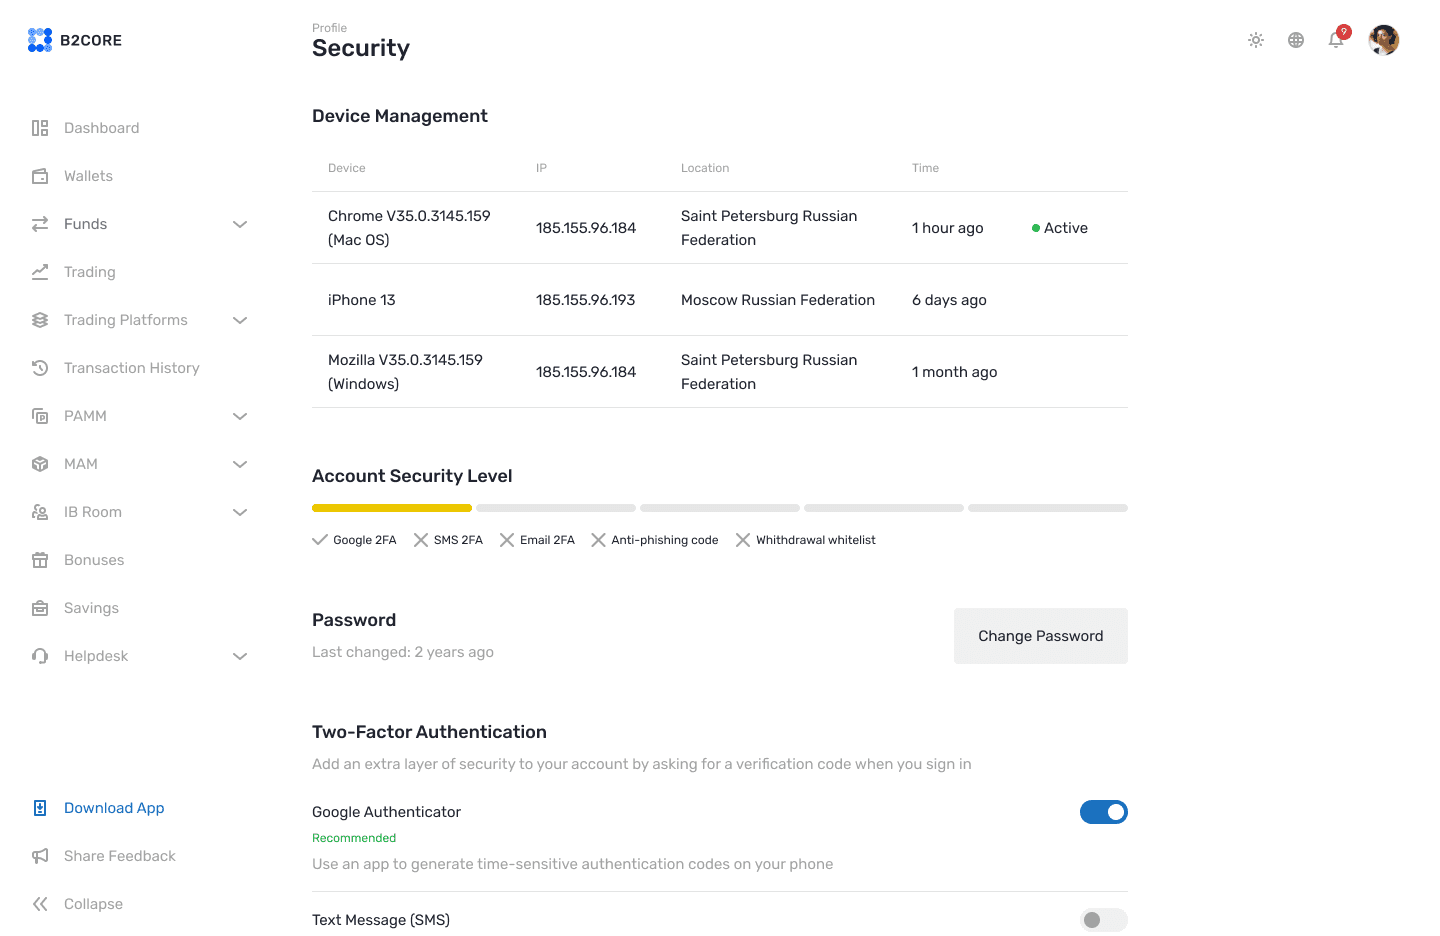Open the language globe icon
The width and height of the screenshot is (1440, 936).
tap(1295, 40)
